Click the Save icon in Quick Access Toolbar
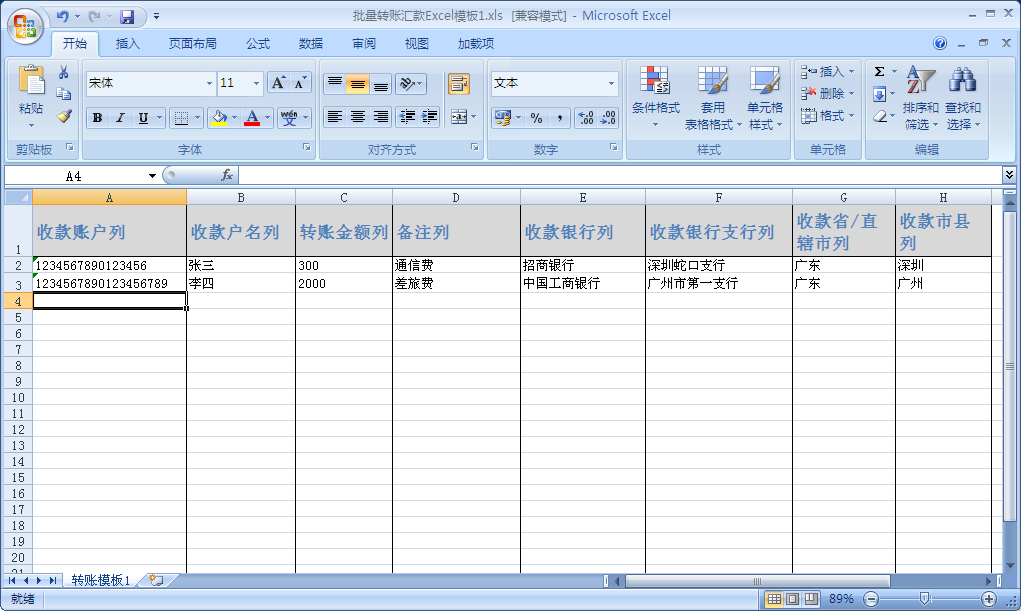This screenshot has height=611, width=1021. click(x=127, y=17)
